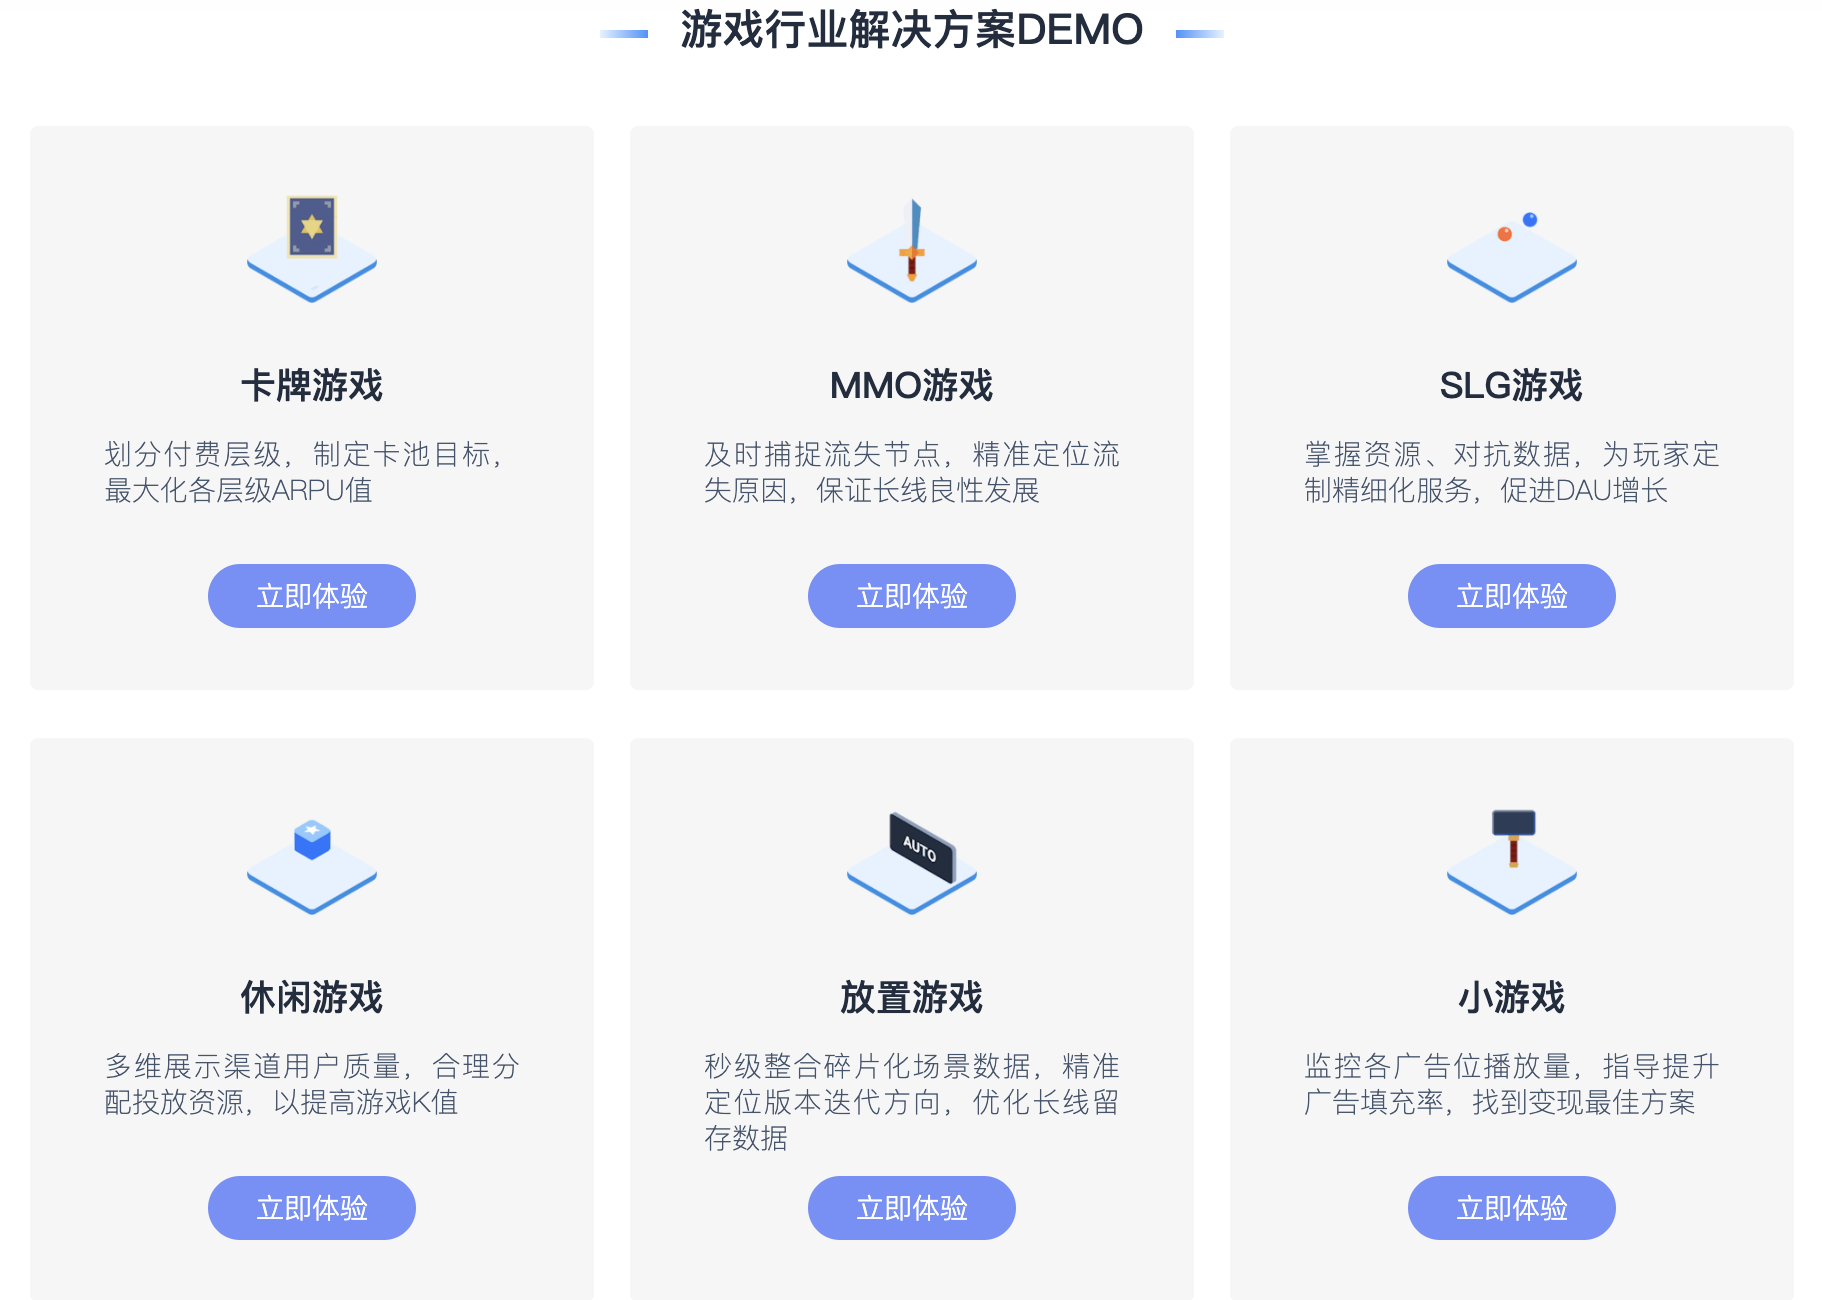Open 休闲游戏 demo using 立即体验 button
1822x1300 pixels.
(312, 1208)
